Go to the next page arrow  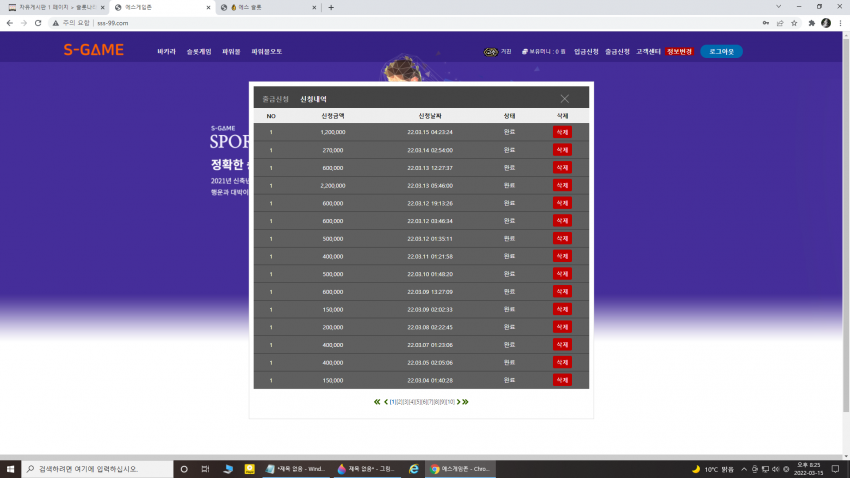(458, 402)
